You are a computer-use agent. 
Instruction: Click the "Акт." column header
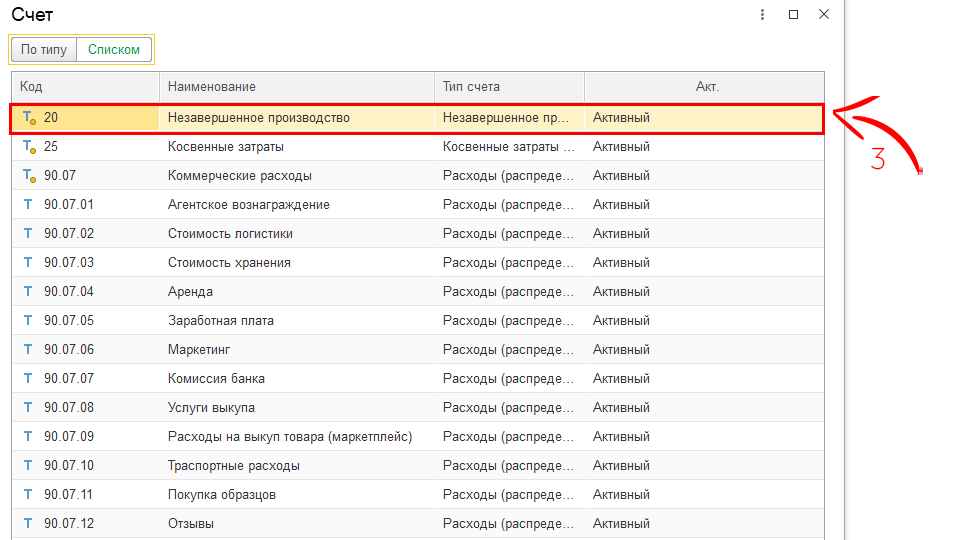706,87
